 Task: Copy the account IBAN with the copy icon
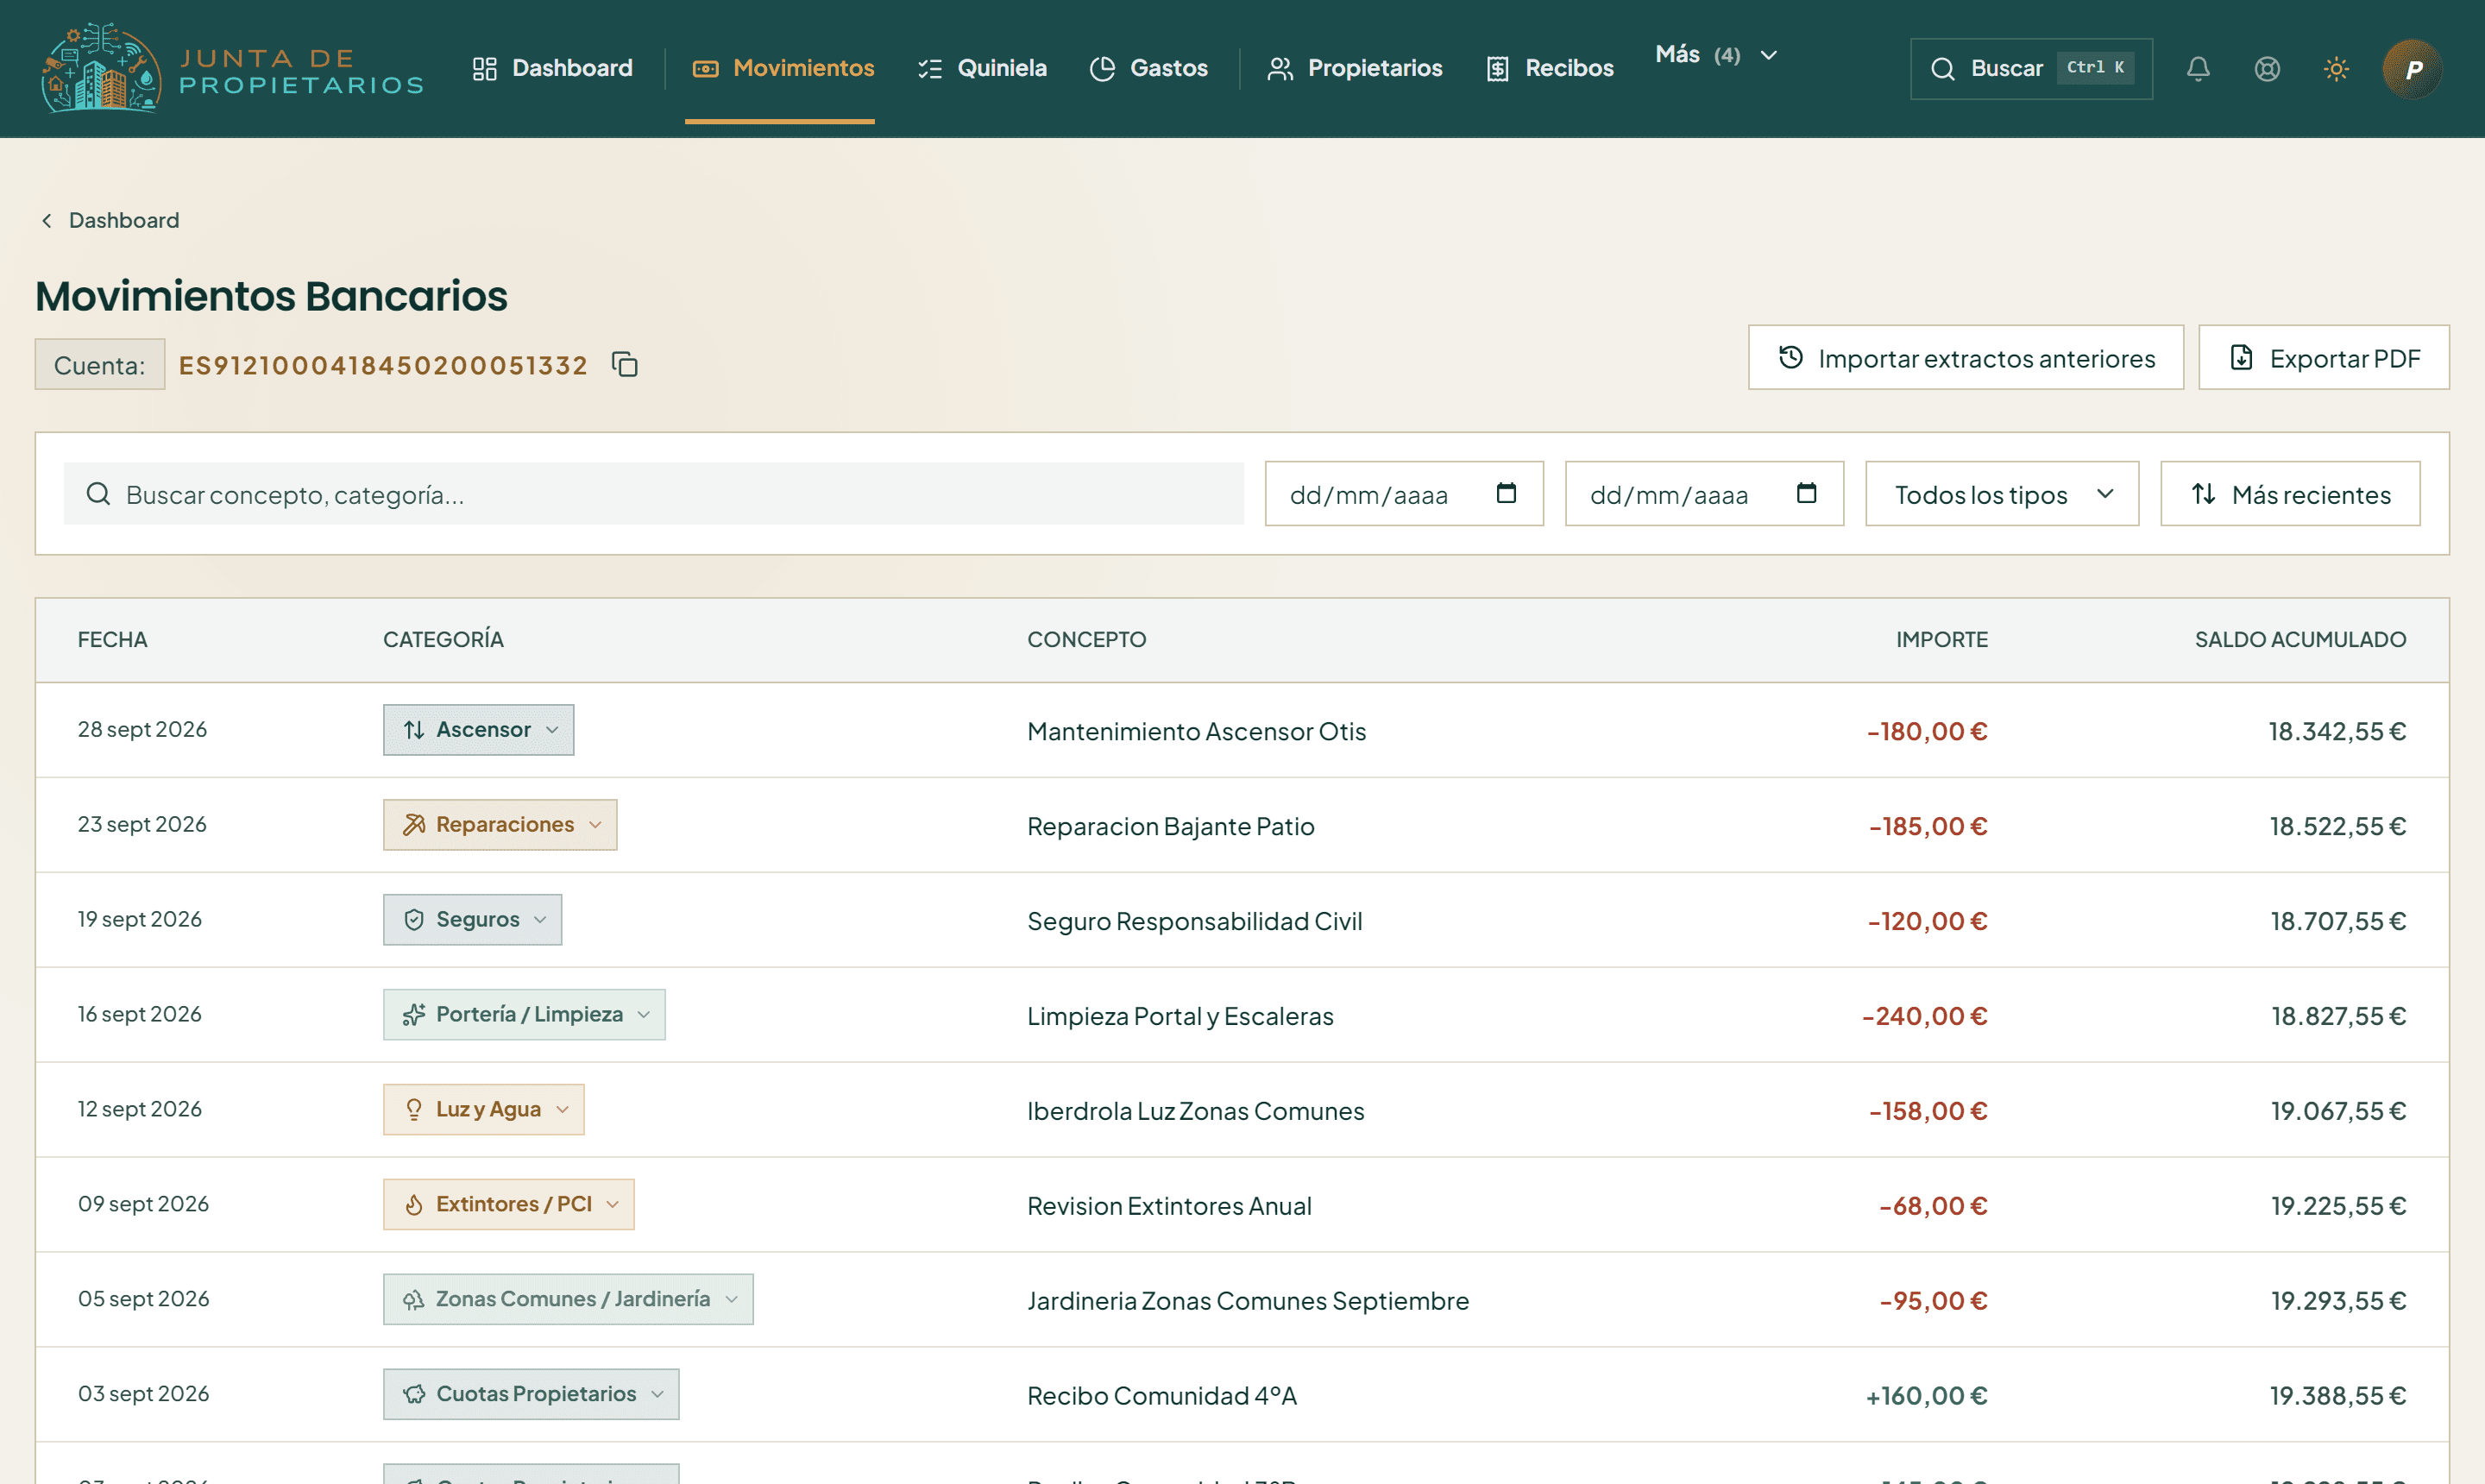tap(625, 365)
